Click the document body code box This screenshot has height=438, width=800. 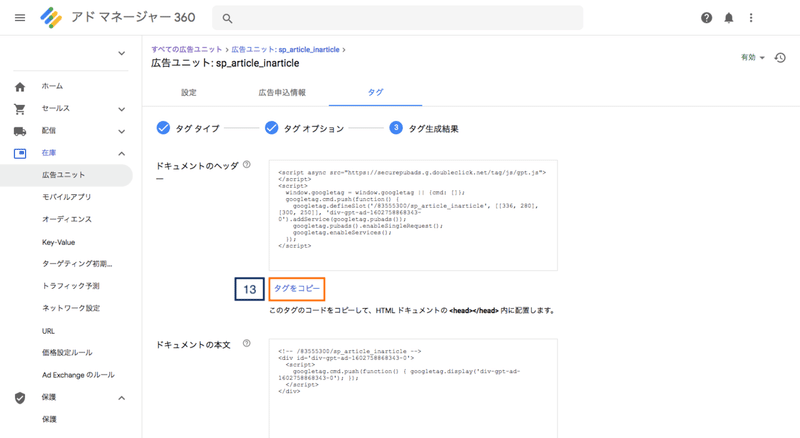[413, 388]
